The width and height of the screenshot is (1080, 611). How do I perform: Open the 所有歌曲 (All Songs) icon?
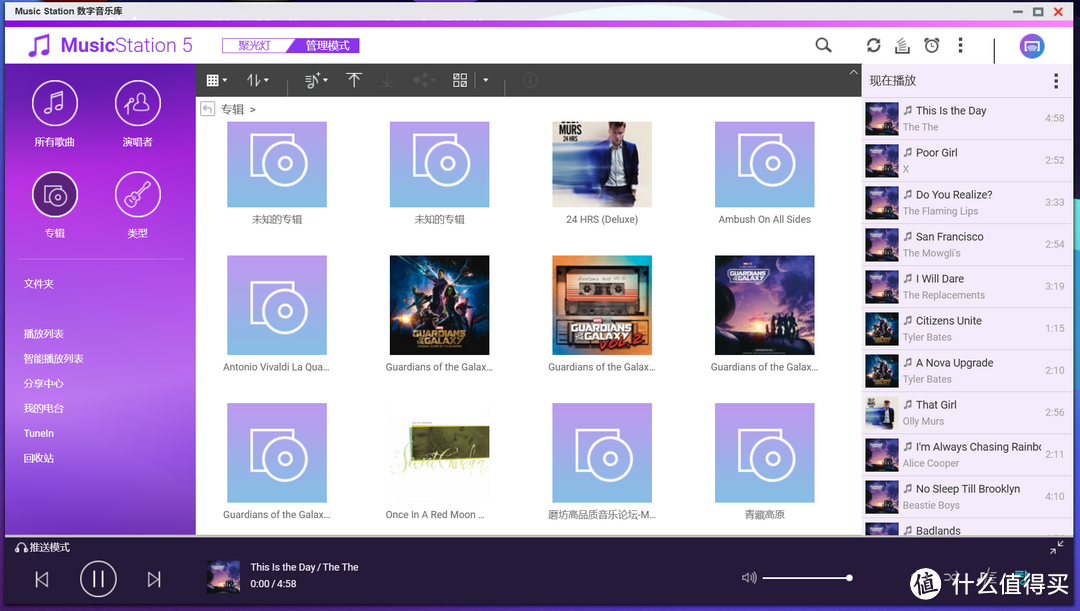tap(55, 104)
